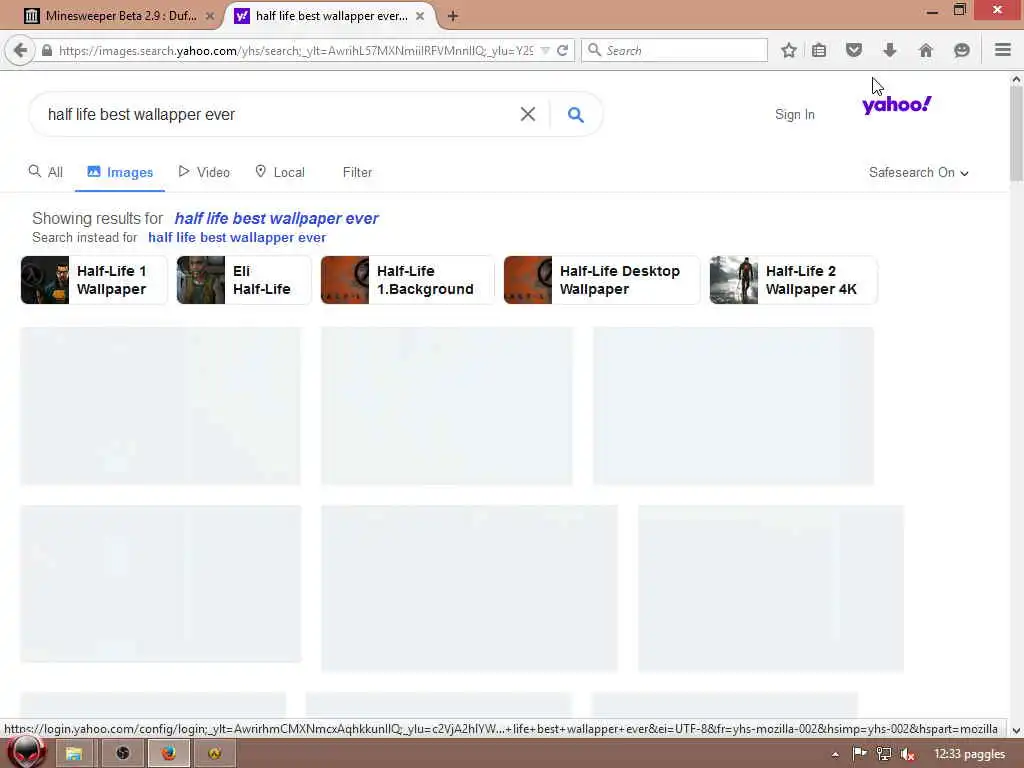
Task: Open Firefox downloads arrow icon
Action: [889, 50]
